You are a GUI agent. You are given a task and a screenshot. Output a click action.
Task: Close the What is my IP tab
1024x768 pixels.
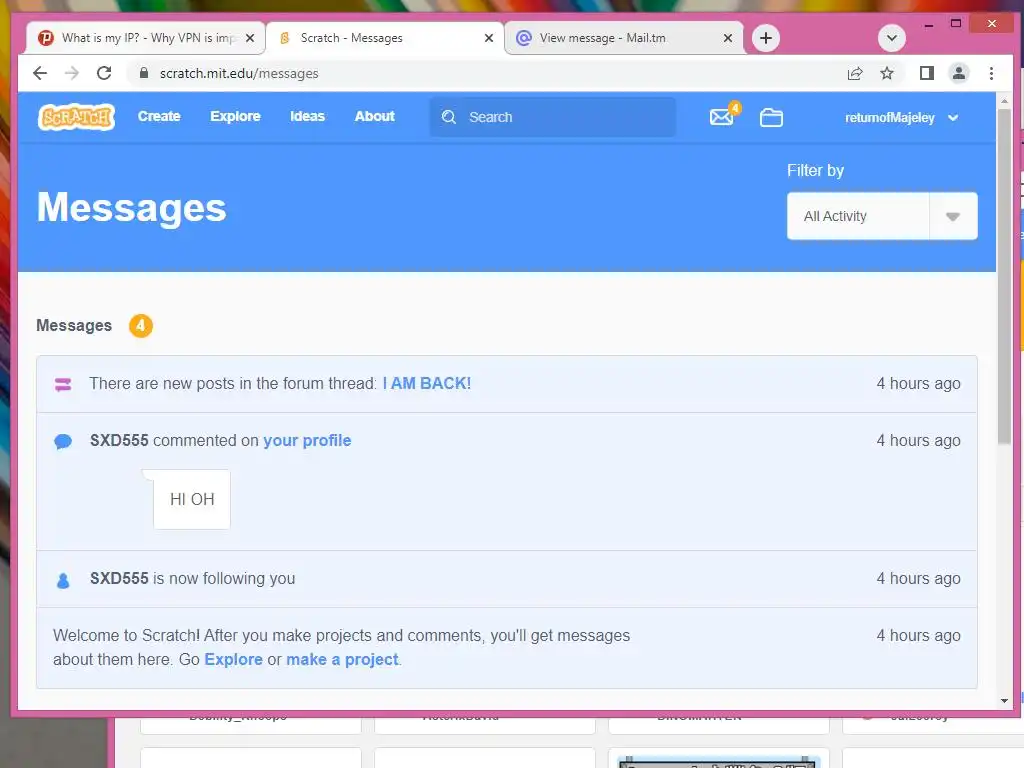[249, 38]
